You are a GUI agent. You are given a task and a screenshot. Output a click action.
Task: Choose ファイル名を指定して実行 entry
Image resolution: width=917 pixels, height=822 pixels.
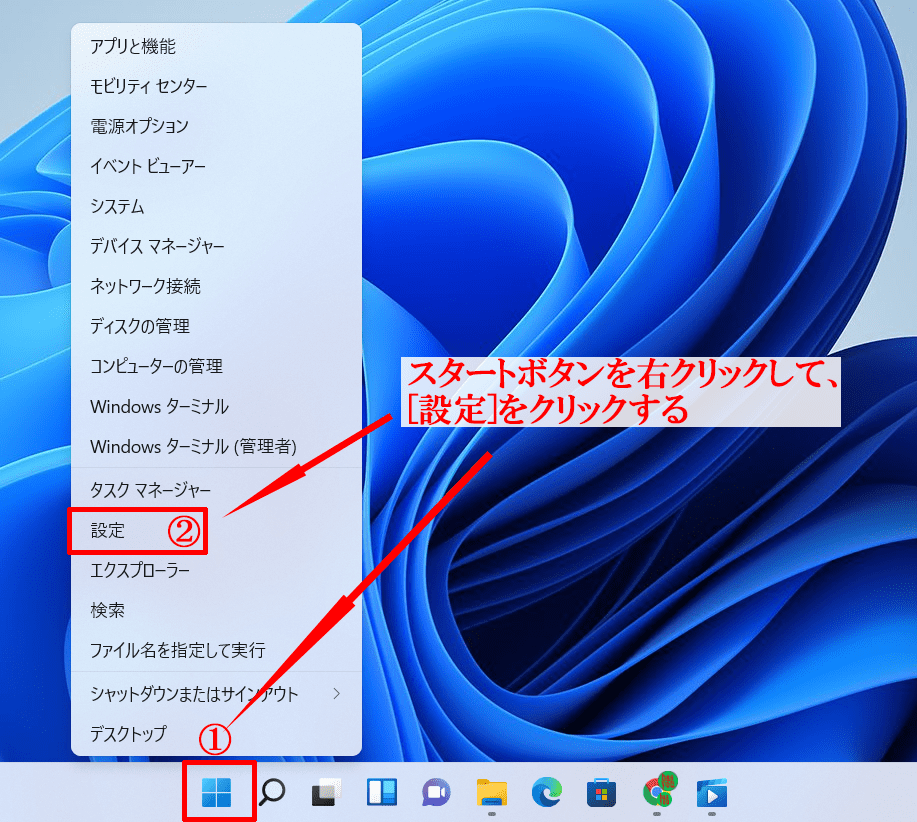tap(178, 650)
